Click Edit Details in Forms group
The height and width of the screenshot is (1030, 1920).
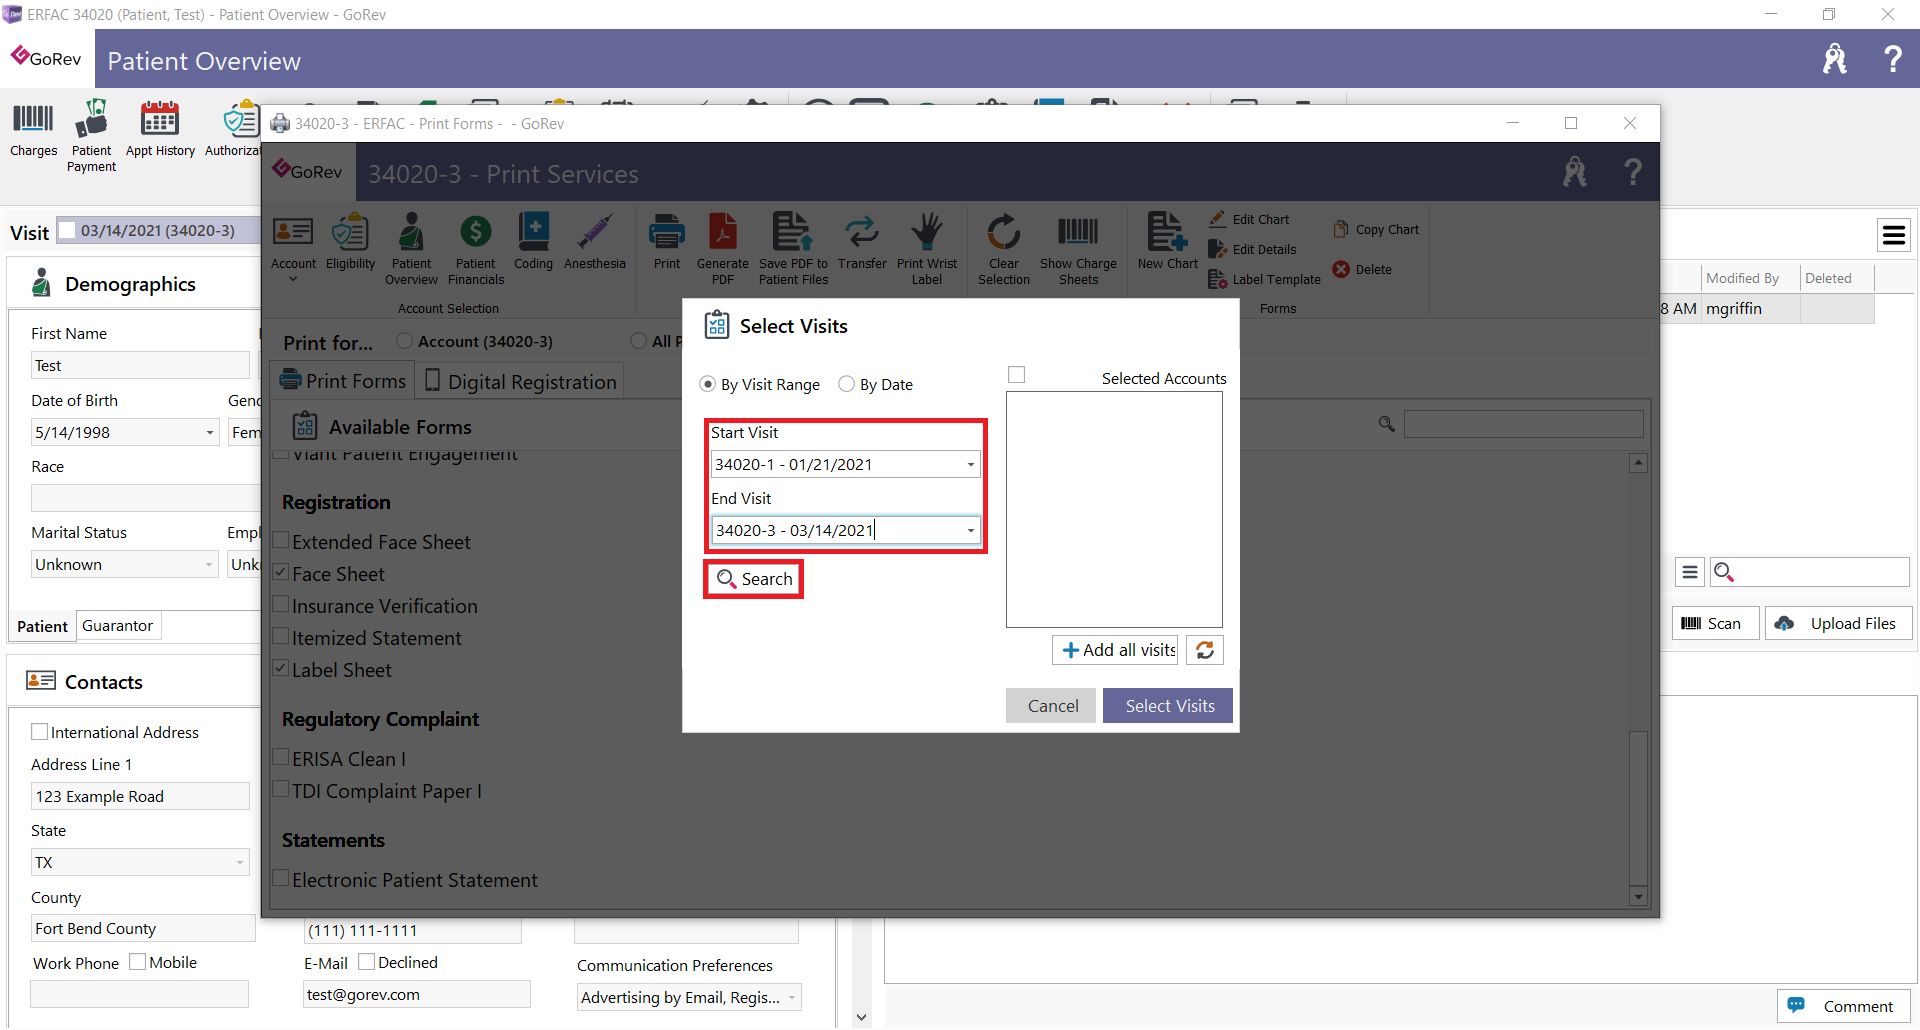click(1252, 249)
